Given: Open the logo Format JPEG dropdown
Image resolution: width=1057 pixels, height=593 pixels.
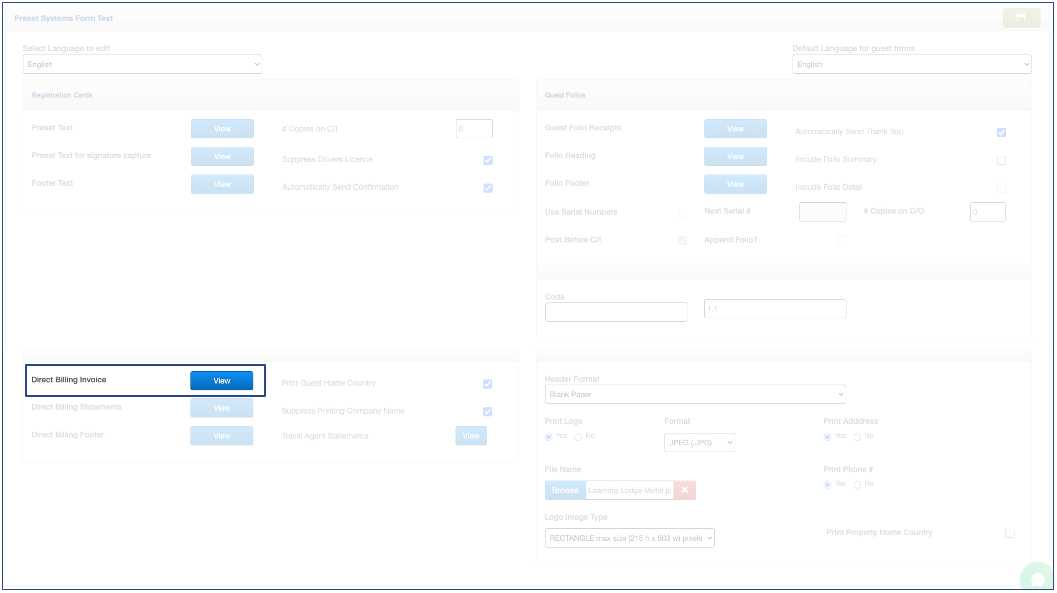Looking at the screenshot, I should point(699,442).
